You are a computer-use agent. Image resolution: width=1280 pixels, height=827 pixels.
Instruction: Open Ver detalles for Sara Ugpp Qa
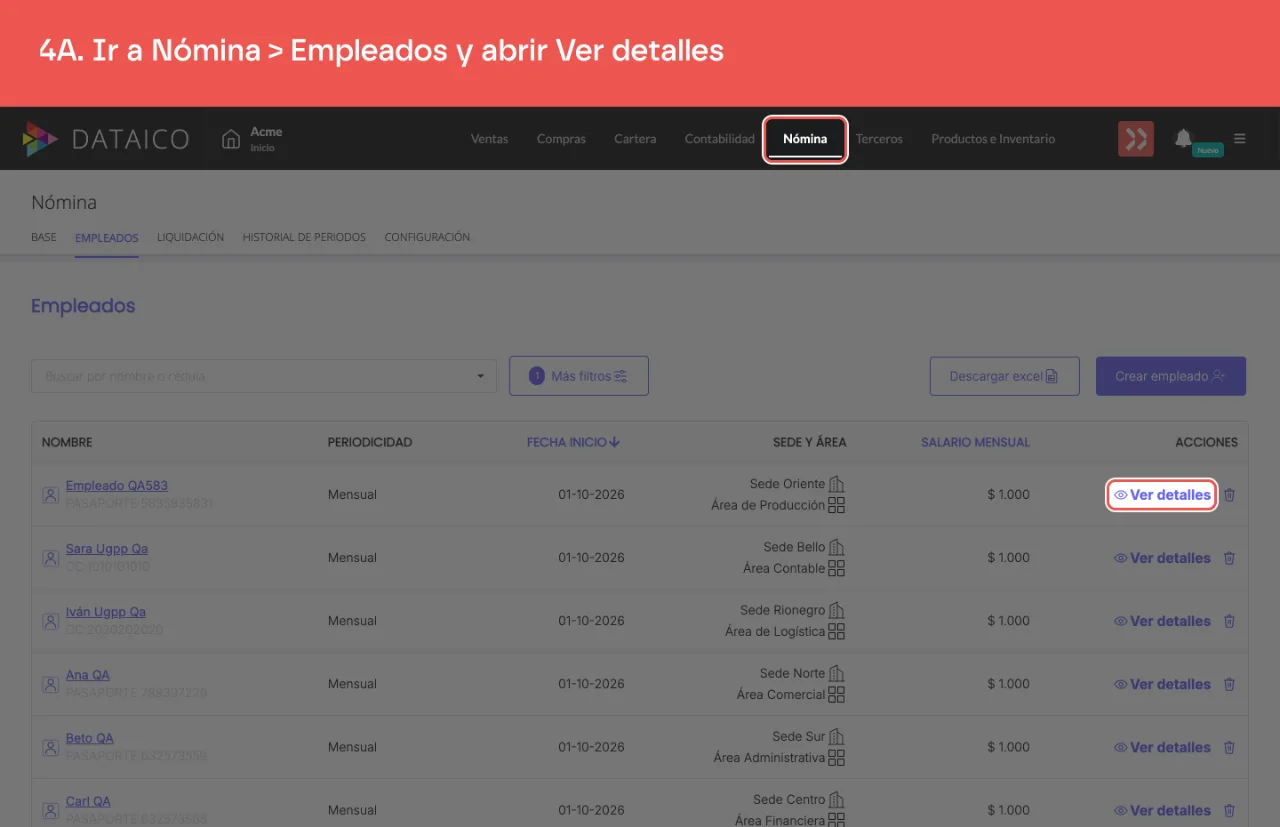click(x=1162, y=558)
